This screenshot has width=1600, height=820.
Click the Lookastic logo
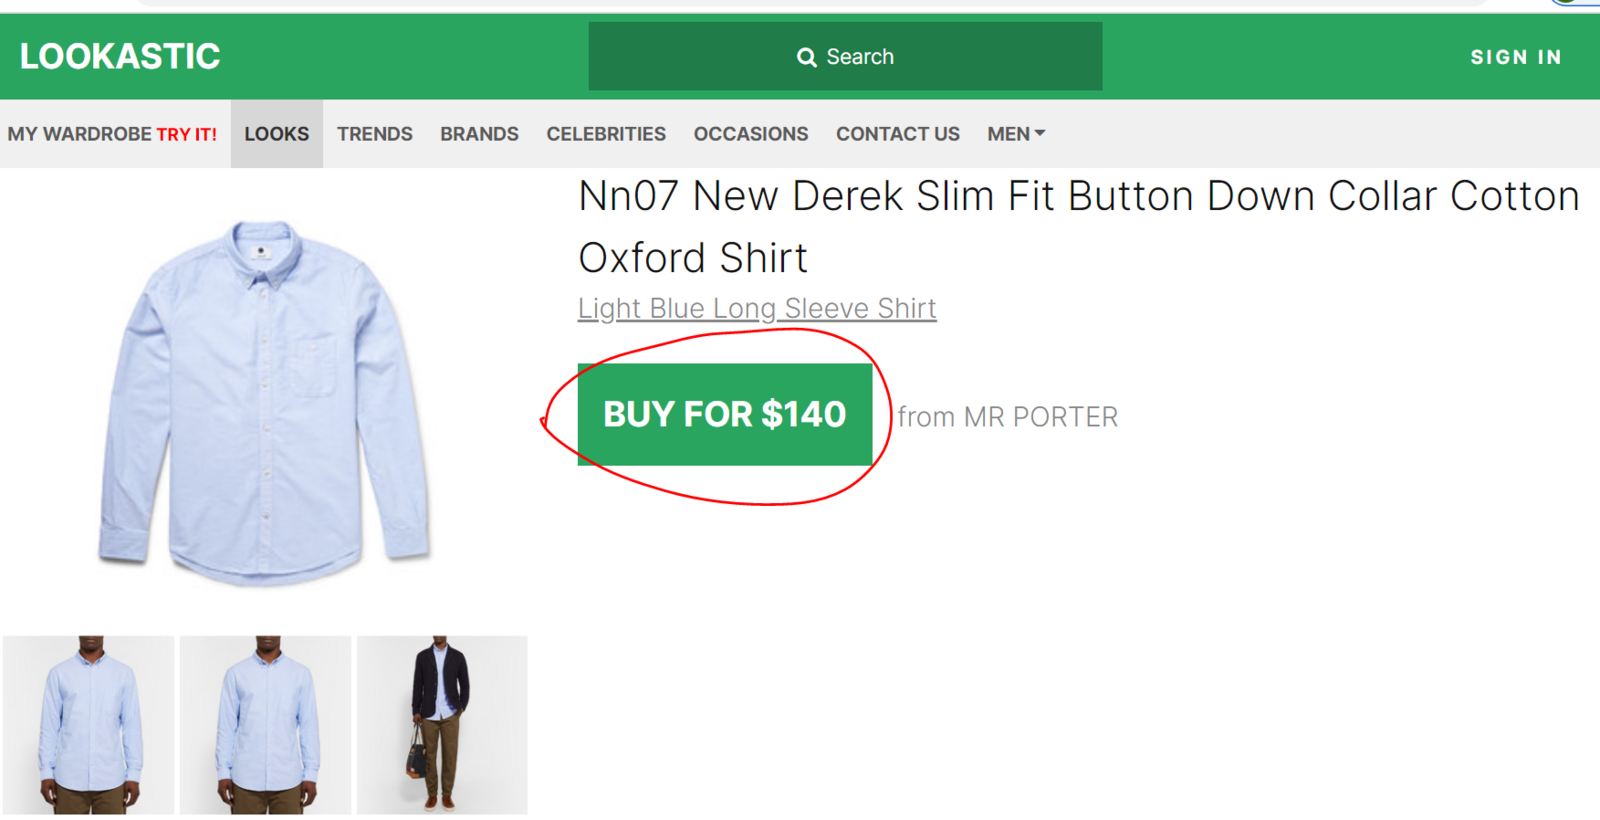(120, 57)
